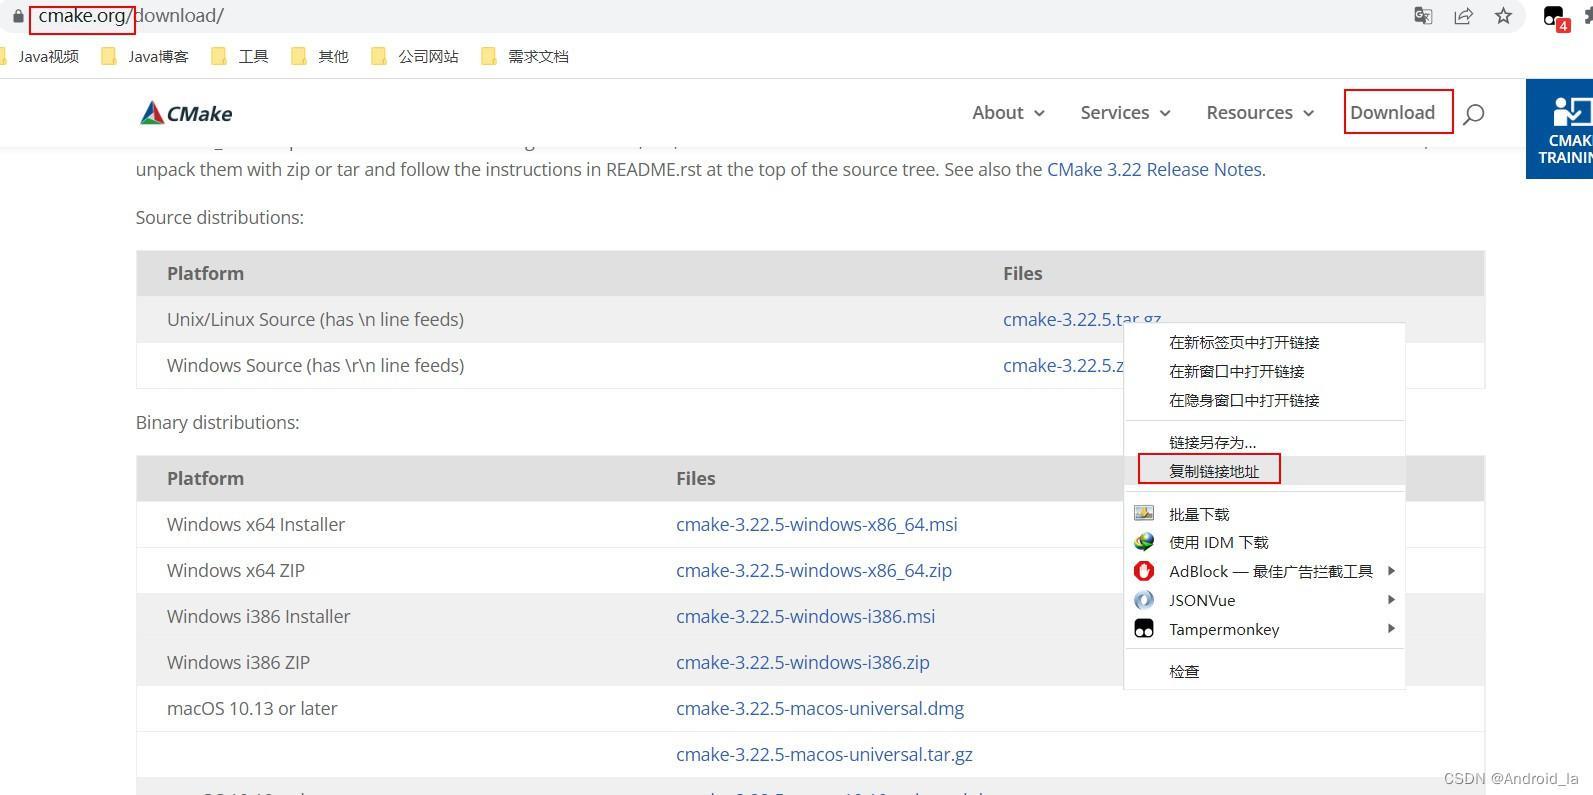Open the site search magnifier icon

(x=1473, y=114)
